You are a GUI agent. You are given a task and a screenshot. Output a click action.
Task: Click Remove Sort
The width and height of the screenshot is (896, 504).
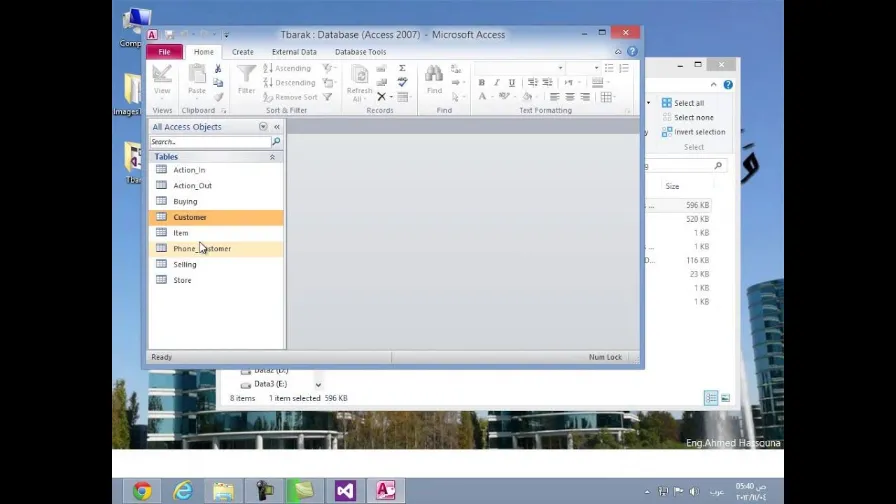click(290, 97)
